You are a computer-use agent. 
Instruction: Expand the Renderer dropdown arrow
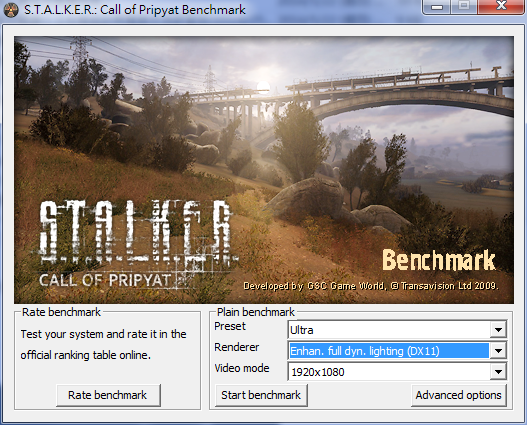pyautogui.click(x=498, y=351)
